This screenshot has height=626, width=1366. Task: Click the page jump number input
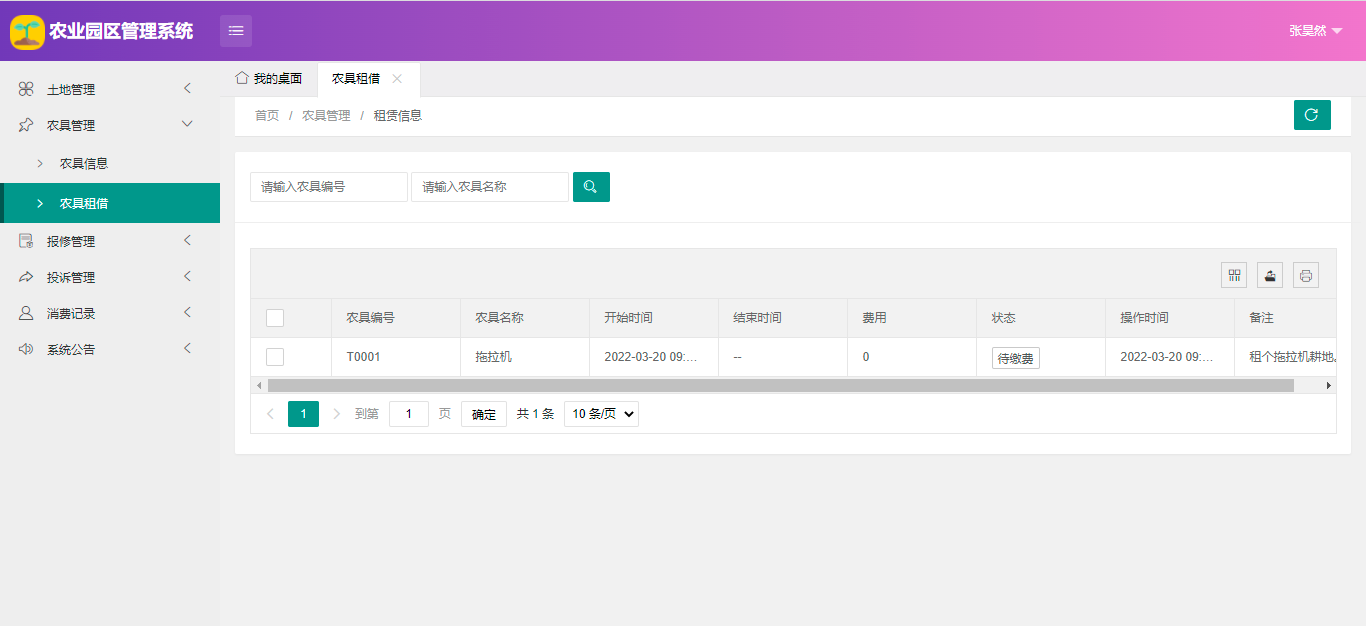pyautogui.click(x=409, y=414)
